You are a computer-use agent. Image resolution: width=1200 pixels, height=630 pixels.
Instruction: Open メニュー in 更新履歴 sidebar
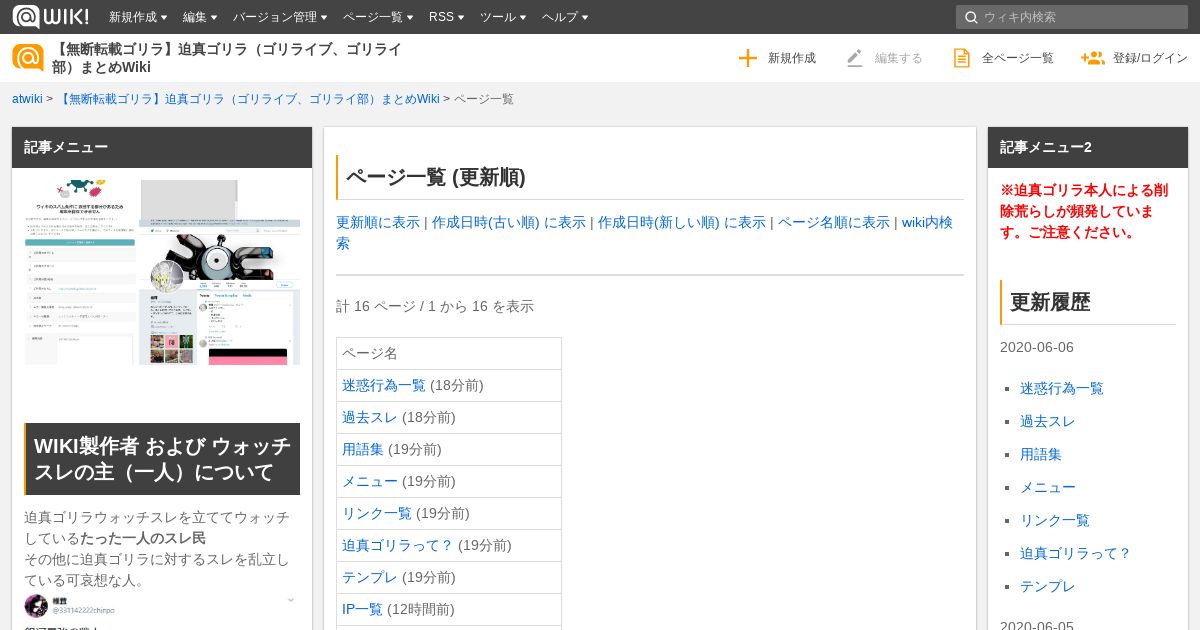pos(1048,487)
